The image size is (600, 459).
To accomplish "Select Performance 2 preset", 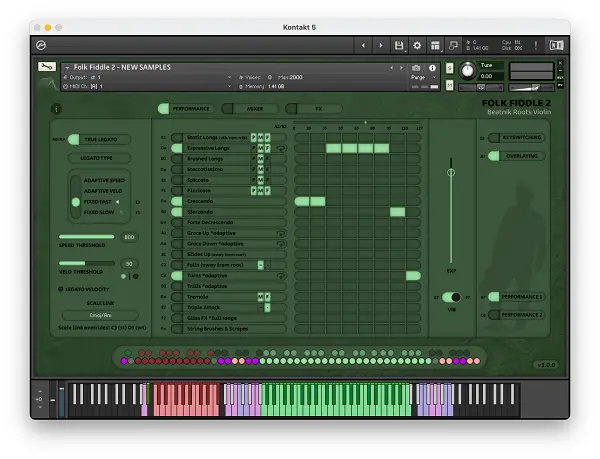I will tap(516, 315).
